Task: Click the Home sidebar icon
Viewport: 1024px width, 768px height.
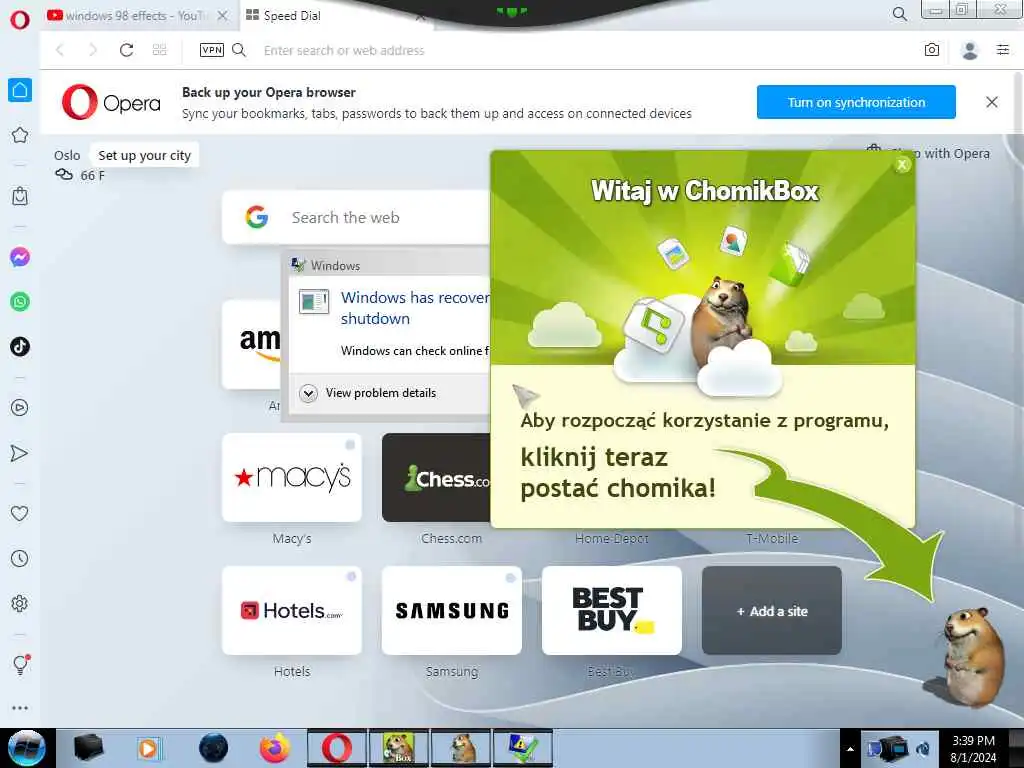Action: [x=20, y=90]
